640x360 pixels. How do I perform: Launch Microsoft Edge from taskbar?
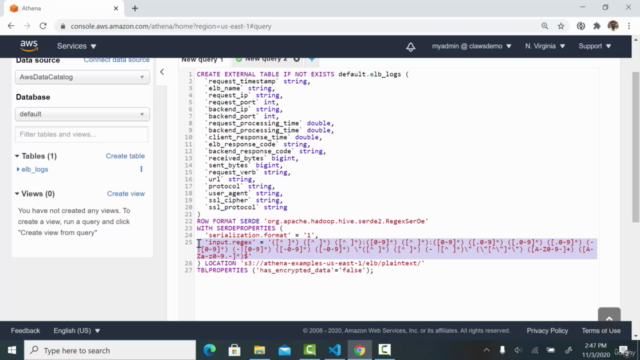click(209, 350)
